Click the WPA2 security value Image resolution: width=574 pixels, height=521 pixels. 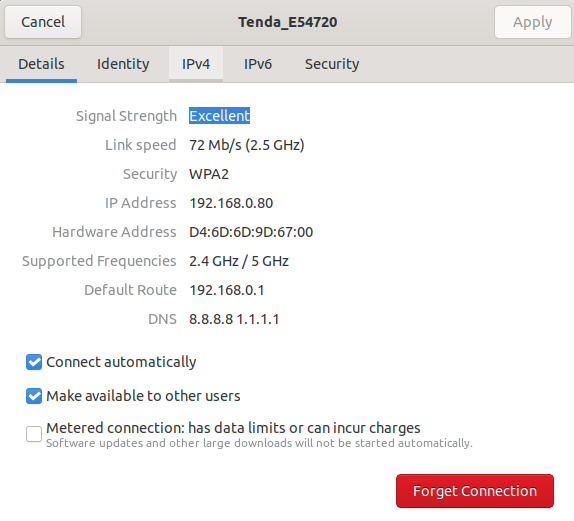click(209, 174)
